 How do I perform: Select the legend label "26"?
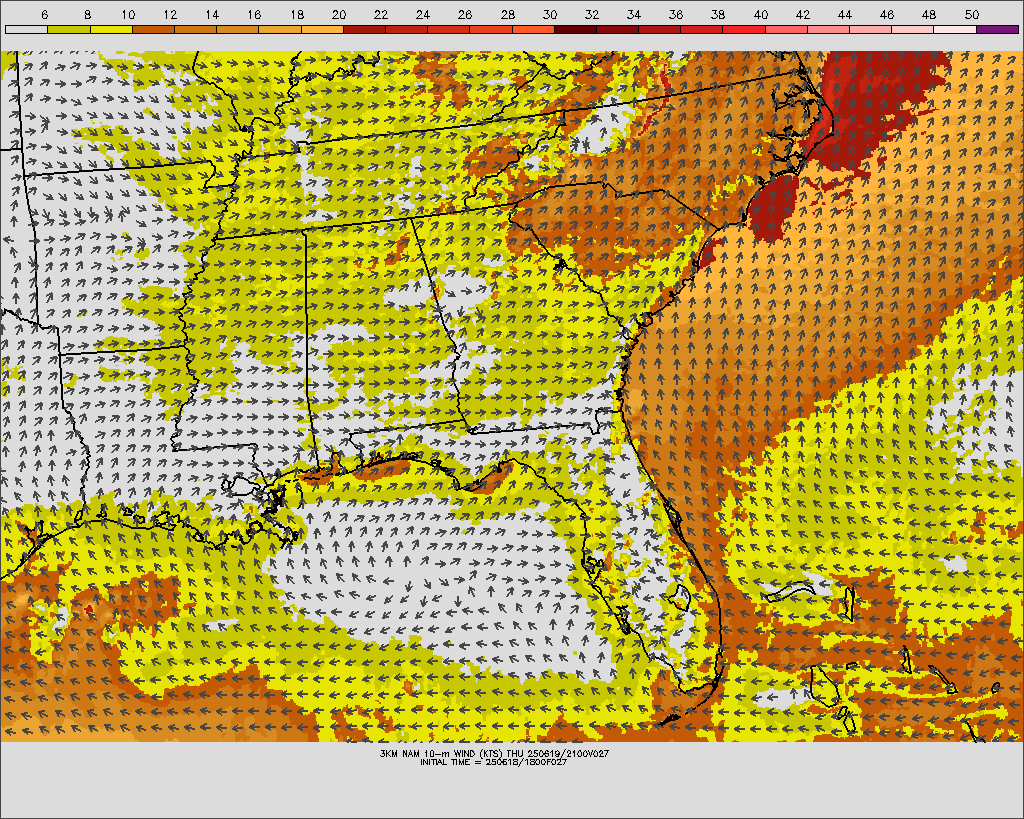[x=465, y=14]
